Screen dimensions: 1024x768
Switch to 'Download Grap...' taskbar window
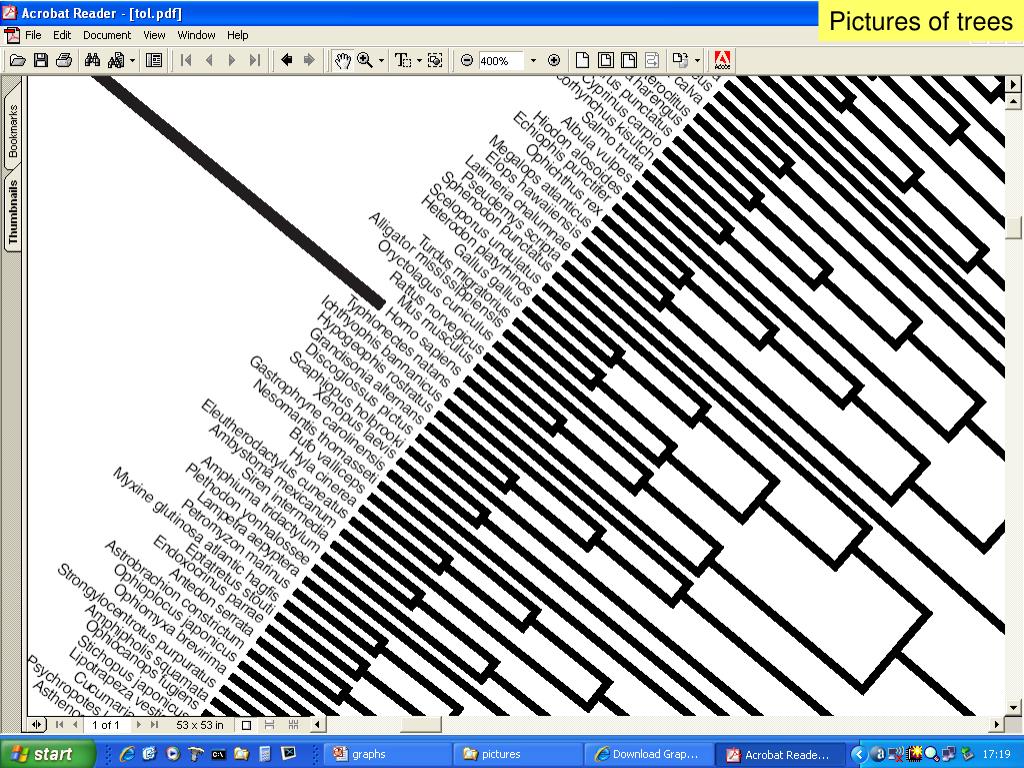648,754
